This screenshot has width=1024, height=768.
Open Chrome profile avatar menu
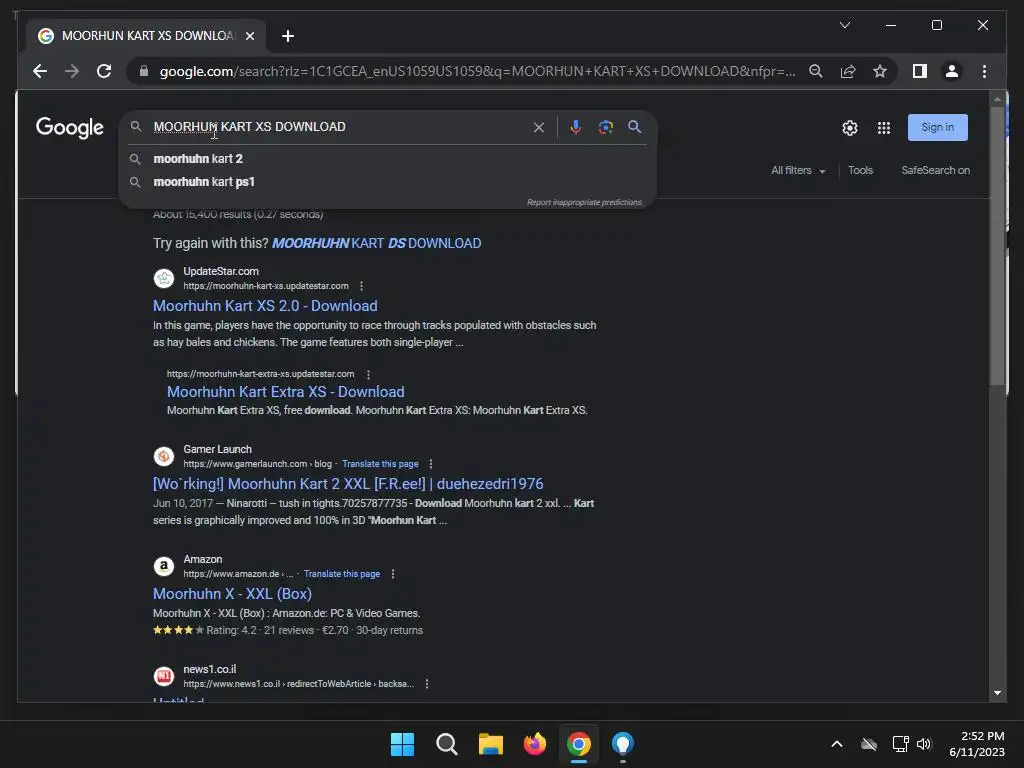952,71
